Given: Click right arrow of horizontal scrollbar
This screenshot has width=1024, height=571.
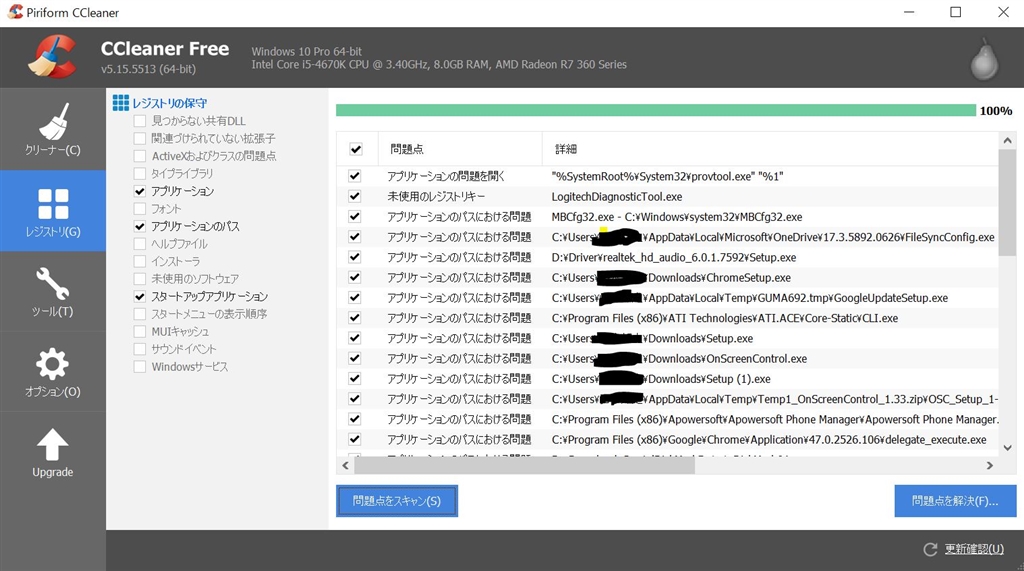Looking at the screenshot, I should click(x=989, y=465).
